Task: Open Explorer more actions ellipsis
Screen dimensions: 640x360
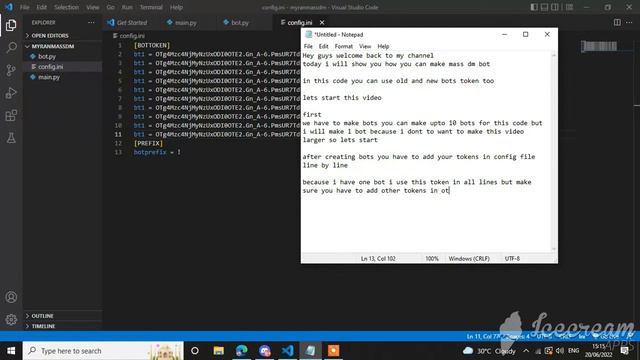Action: pos(91,22)
